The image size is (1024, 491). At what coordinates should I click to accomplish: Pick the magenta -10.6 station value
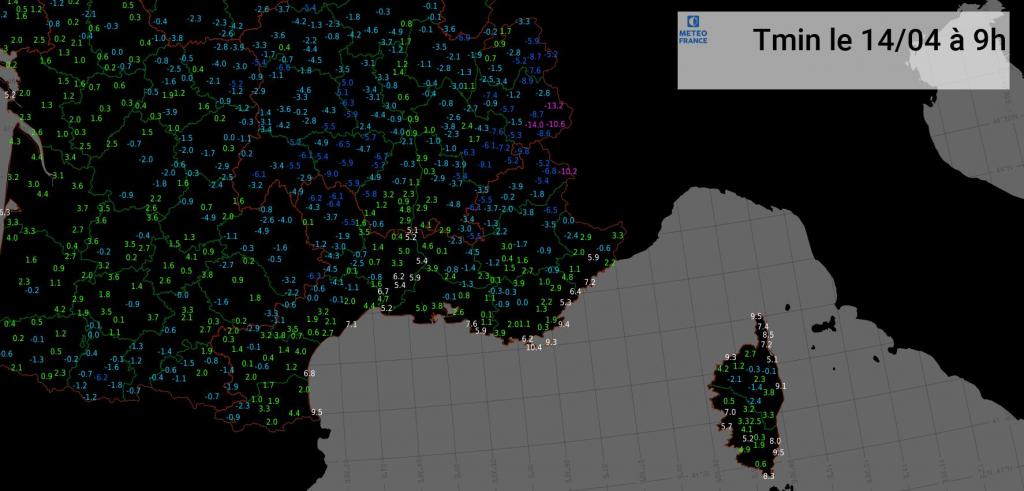[x=556, y=124]
